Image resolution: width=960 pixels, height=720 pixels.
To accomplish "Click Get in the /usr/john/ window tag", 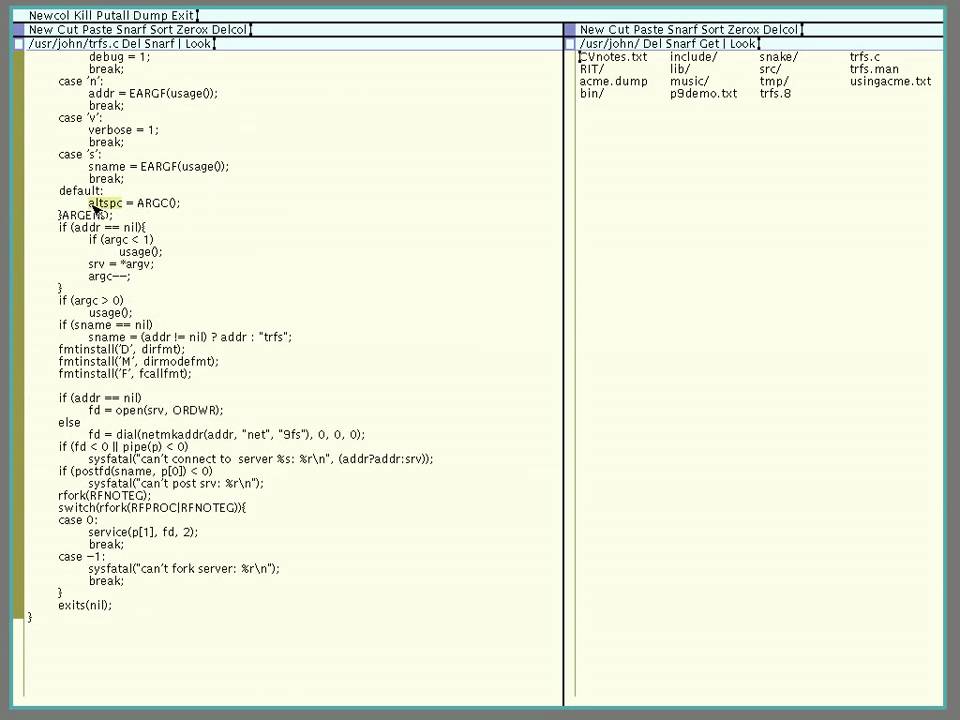I will tap(709, 44).
